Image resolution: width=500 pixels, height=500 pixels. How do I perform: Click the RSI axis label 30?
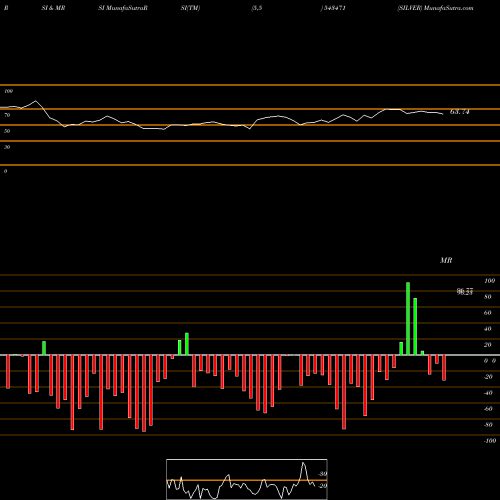pos(7,147)
